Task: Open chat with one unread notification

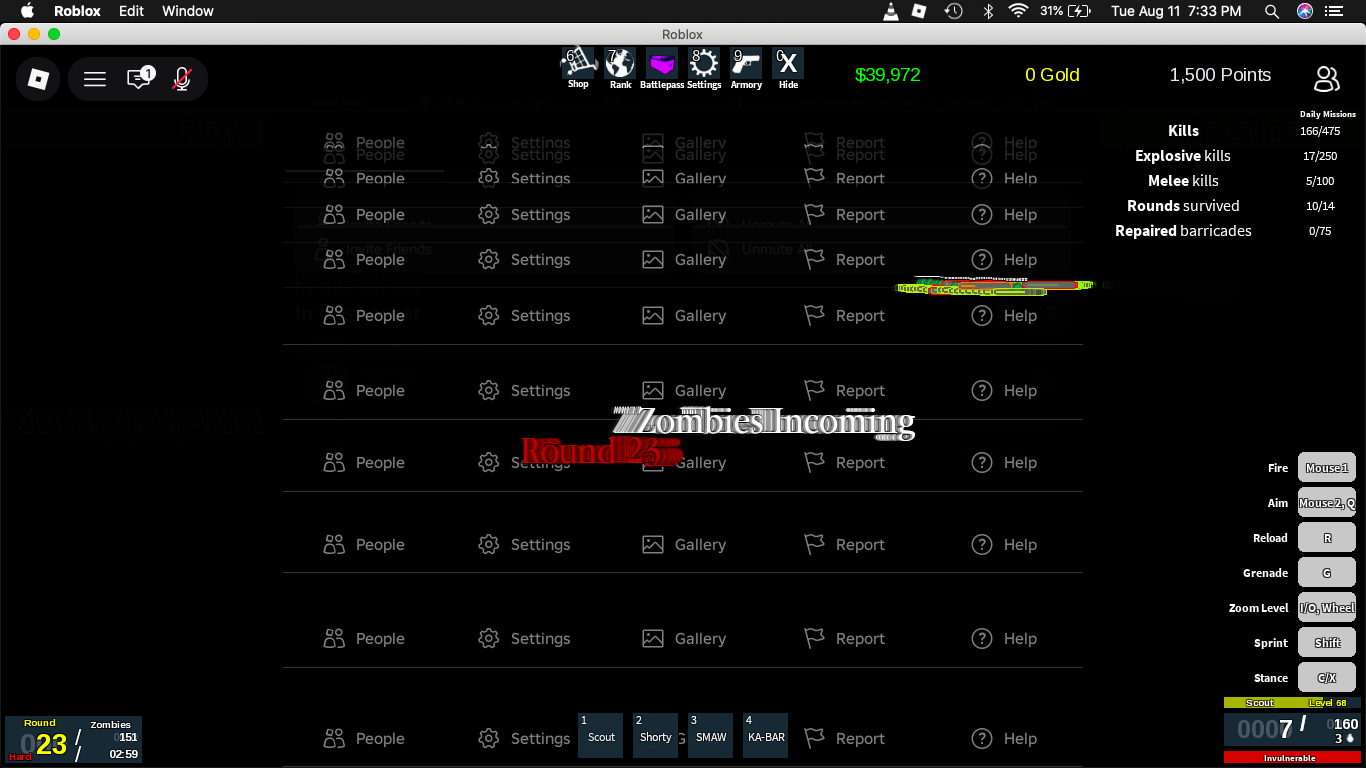Action: 139,79
